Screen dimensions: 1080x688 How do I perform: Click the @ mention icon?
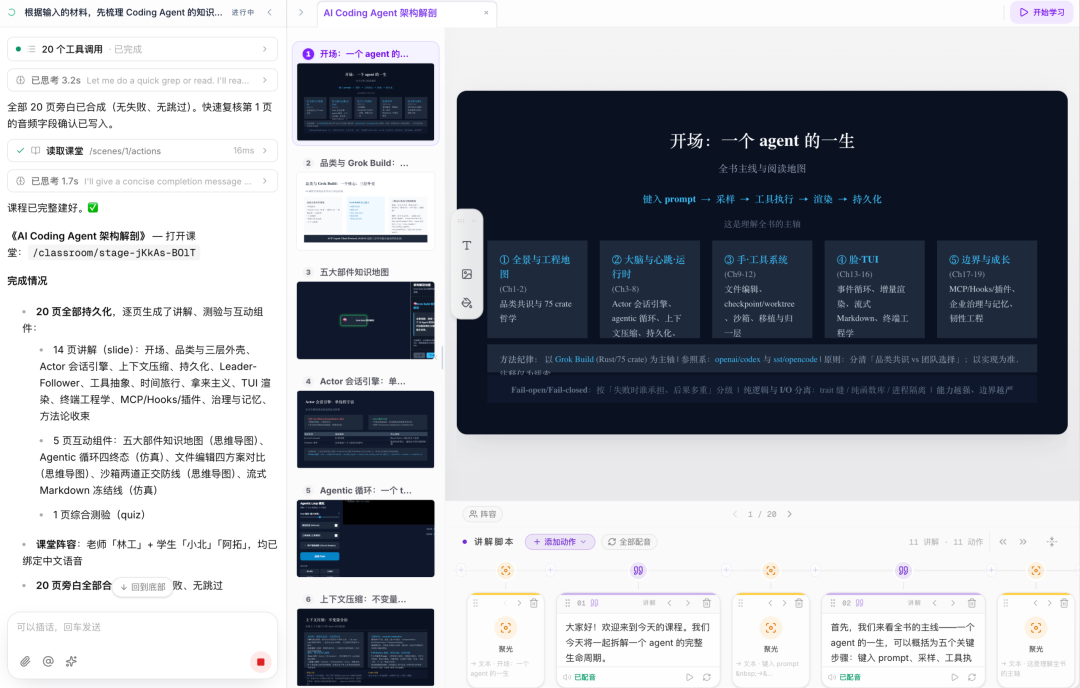[48, 661]
